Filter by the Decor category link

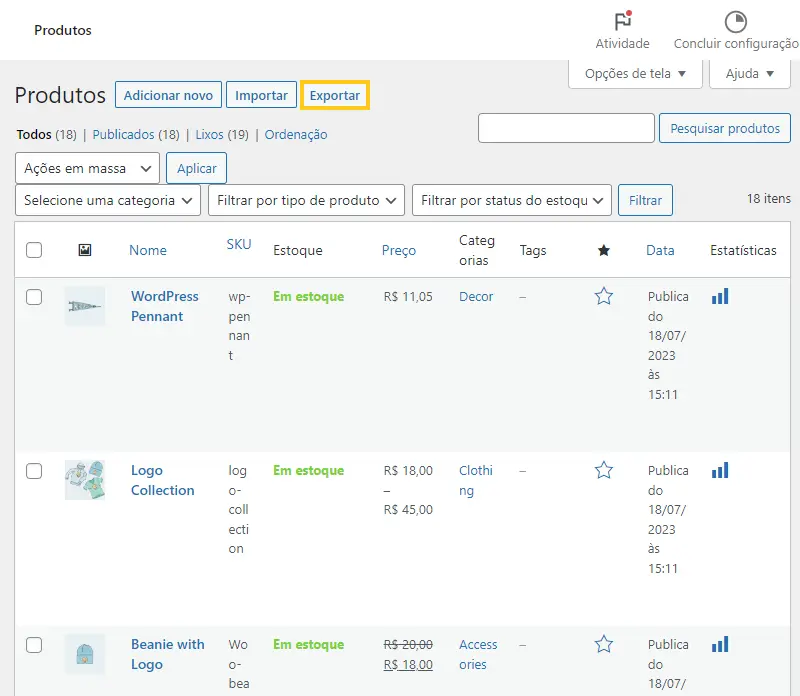coord(476,296)
